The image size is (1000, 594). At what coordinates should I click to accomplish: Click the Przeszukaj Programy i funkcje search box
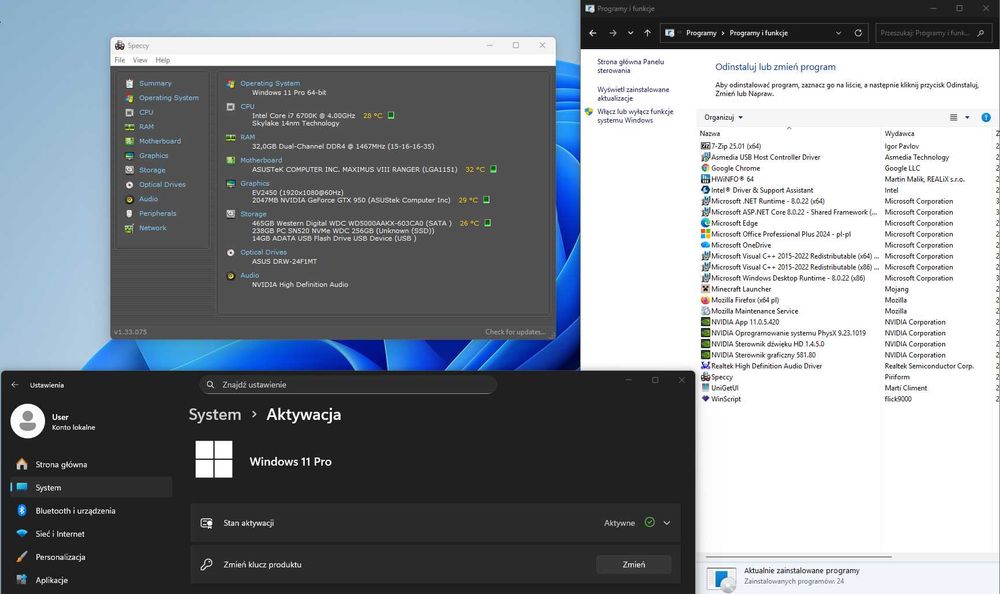click(932, 33)
